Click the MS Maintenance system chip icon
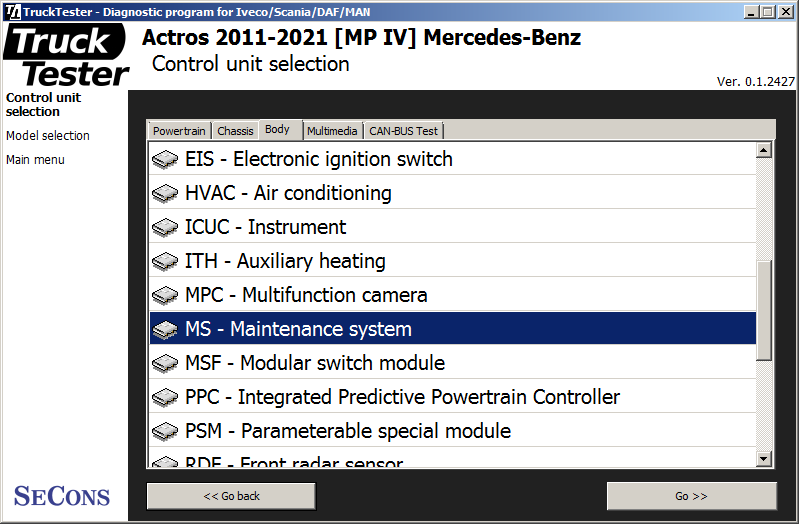The height and width of the screenshot is (524, 799). [165, 329]
